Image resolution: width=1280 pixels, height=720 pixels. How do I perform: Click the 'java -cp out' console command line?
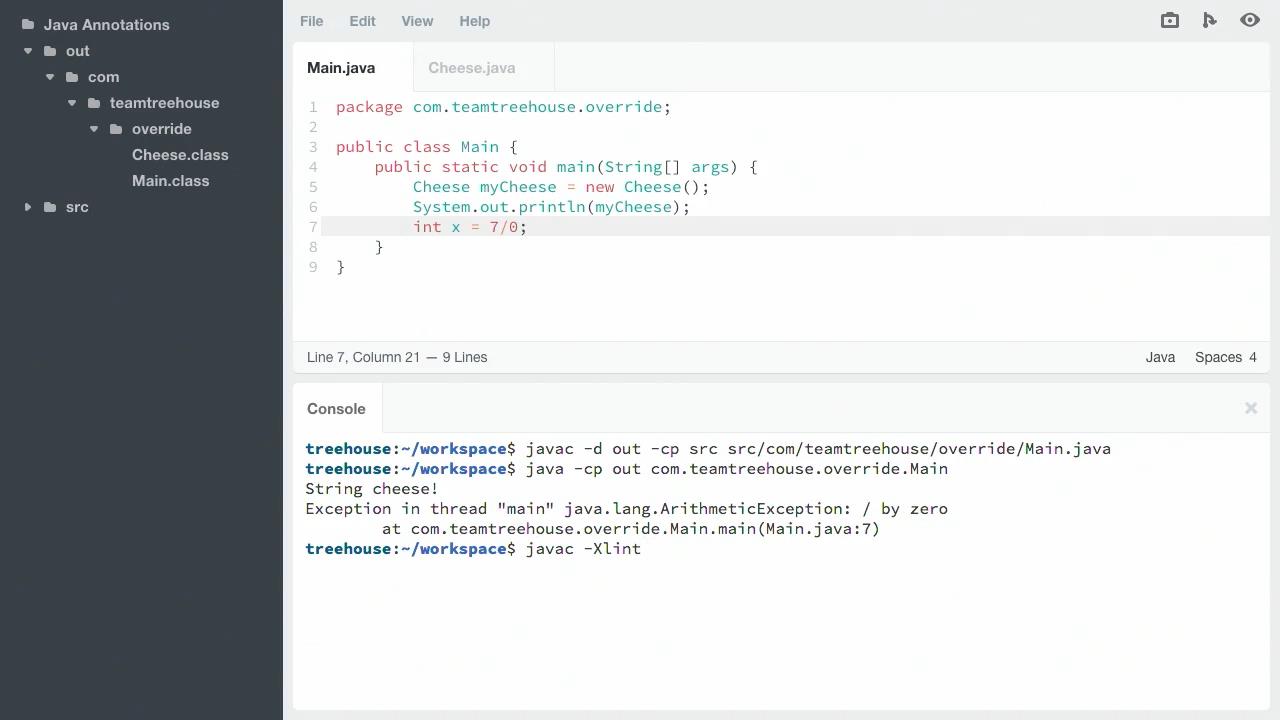(x=626, y=469)
